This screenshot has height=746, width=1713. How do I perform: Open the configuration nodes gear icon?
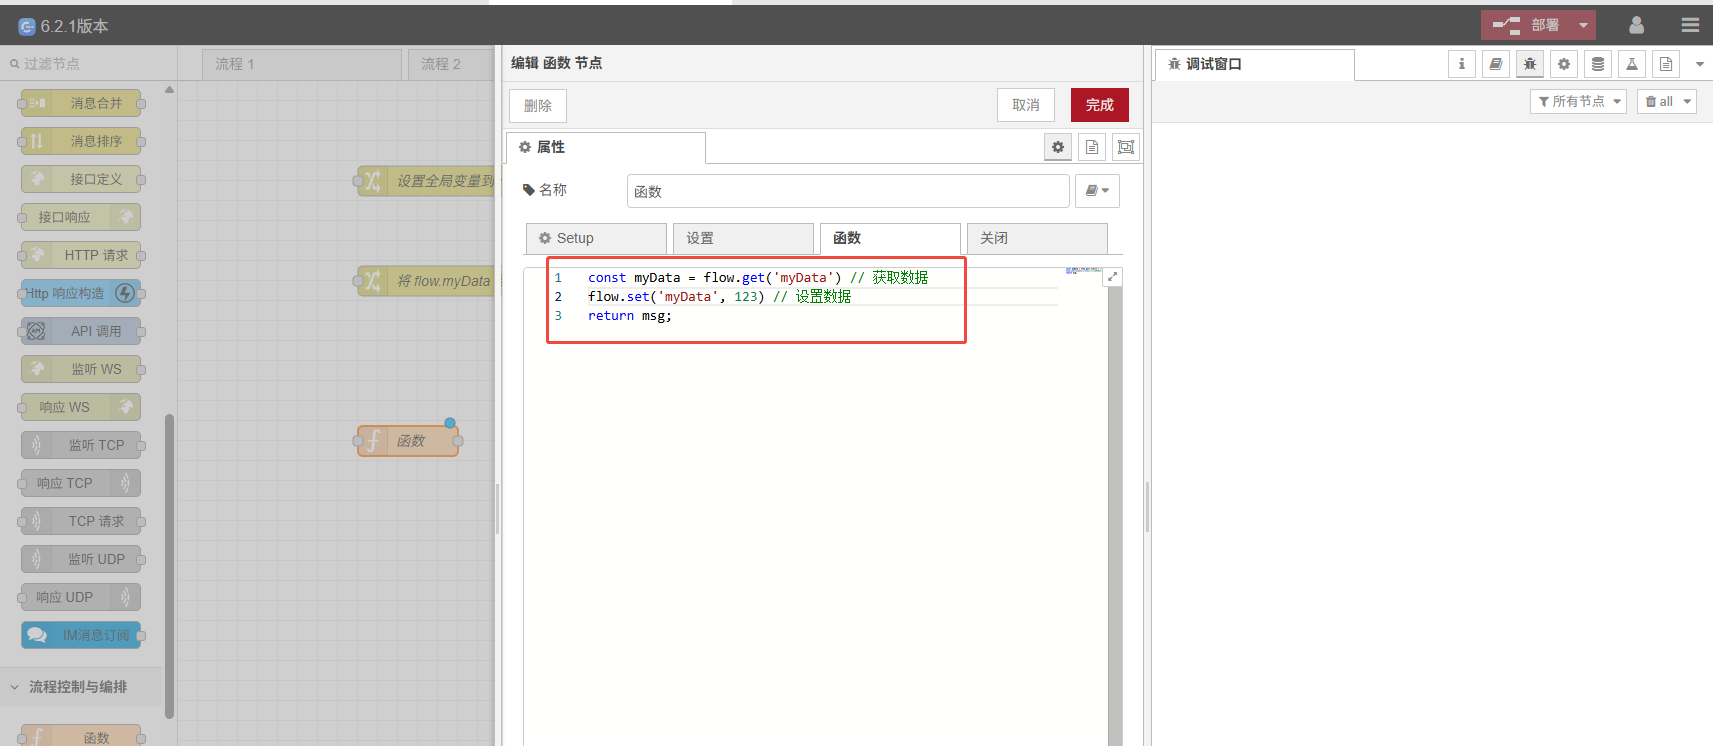1564,64
